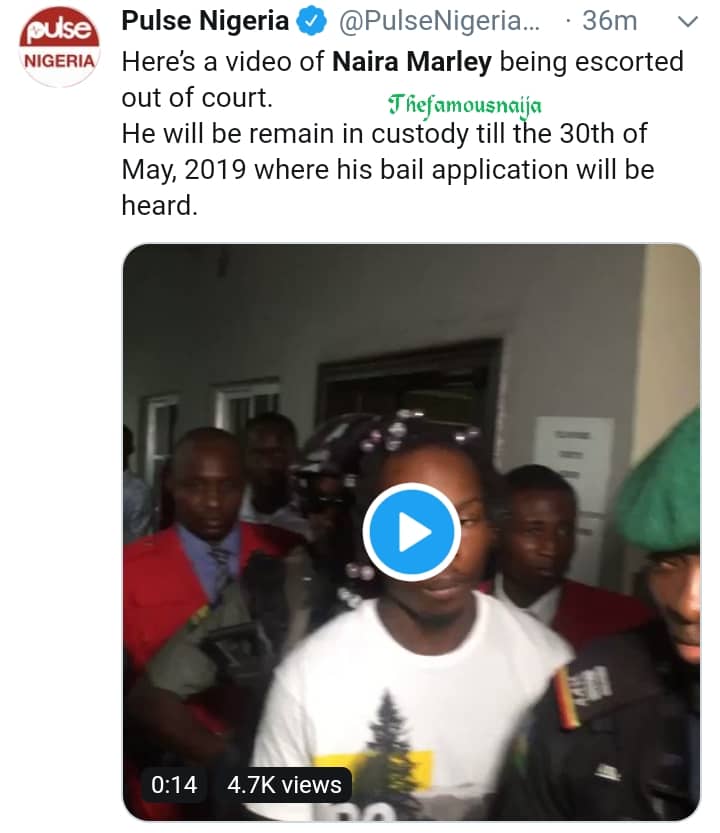720x833 pixels.
Task: Click the dark doorway in video background
Action: tap(408, 377)
